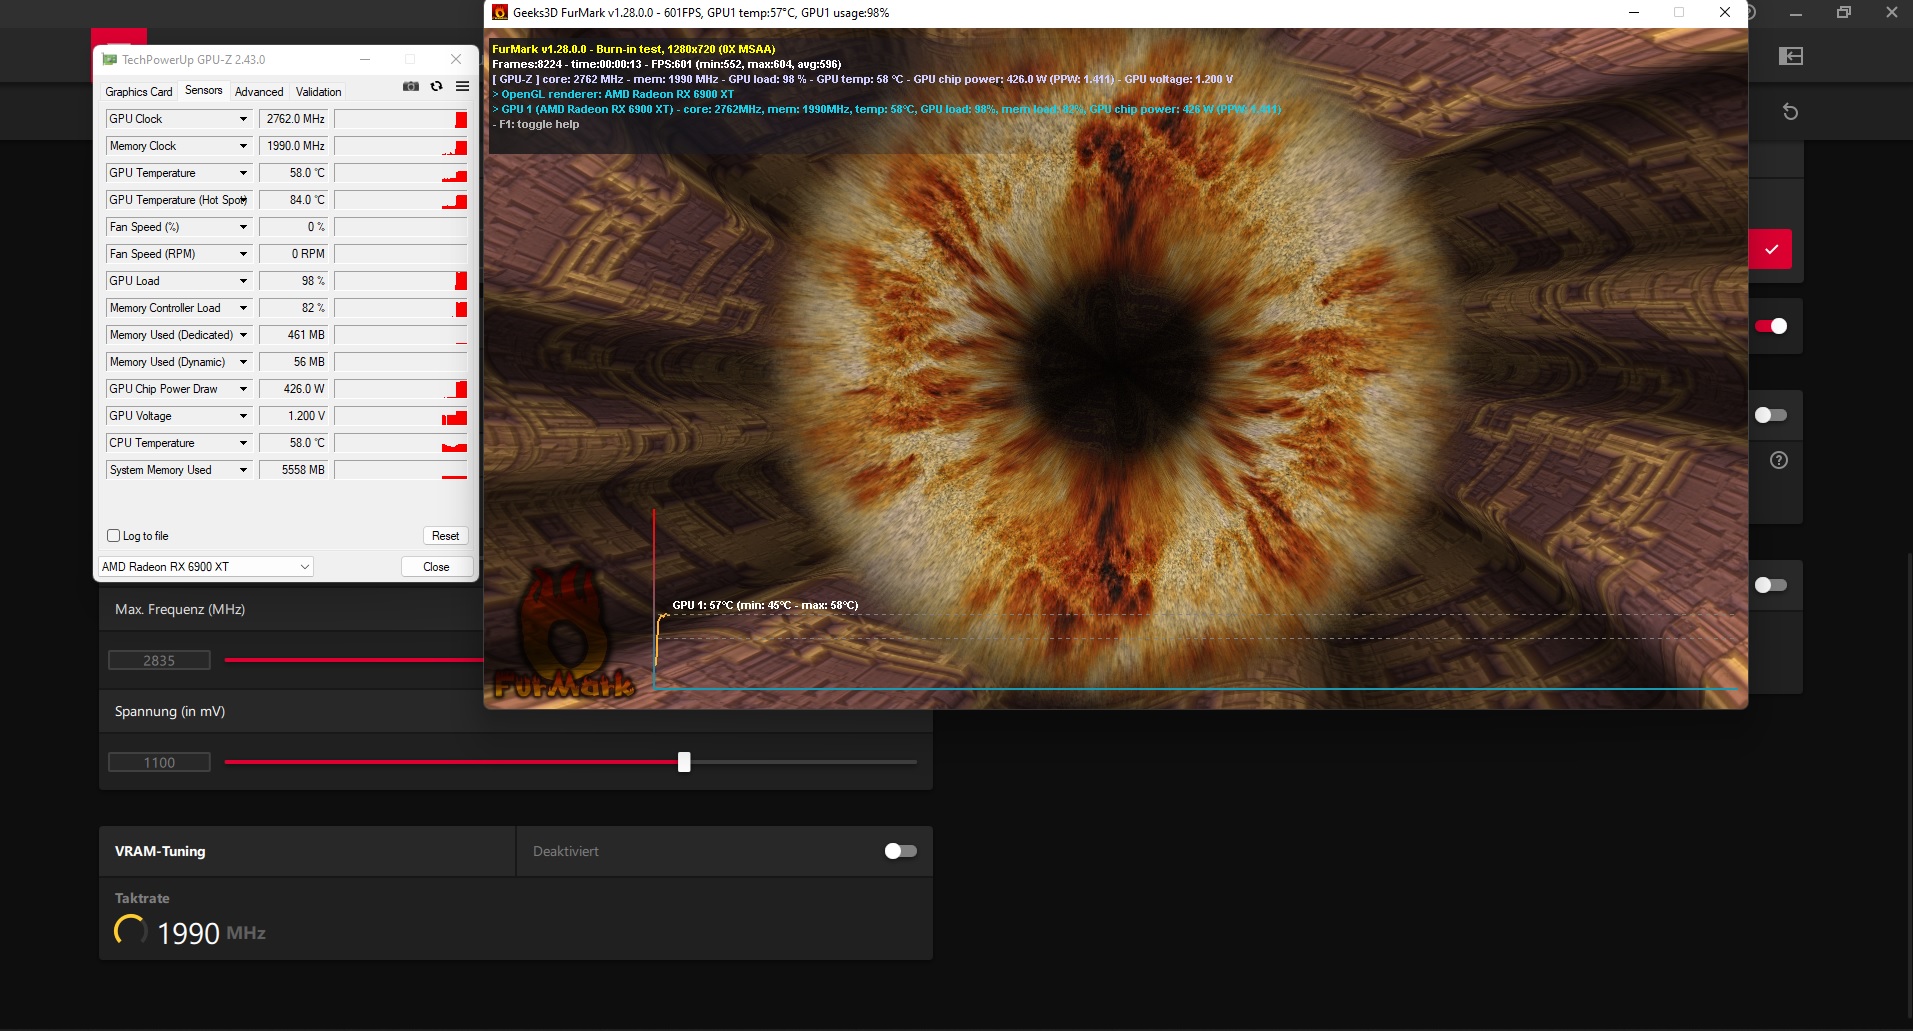Viewport: 1913px width, 1031px height.
Task: Click the Max. Frequenz value field 2835
Action: pos(159,660)
